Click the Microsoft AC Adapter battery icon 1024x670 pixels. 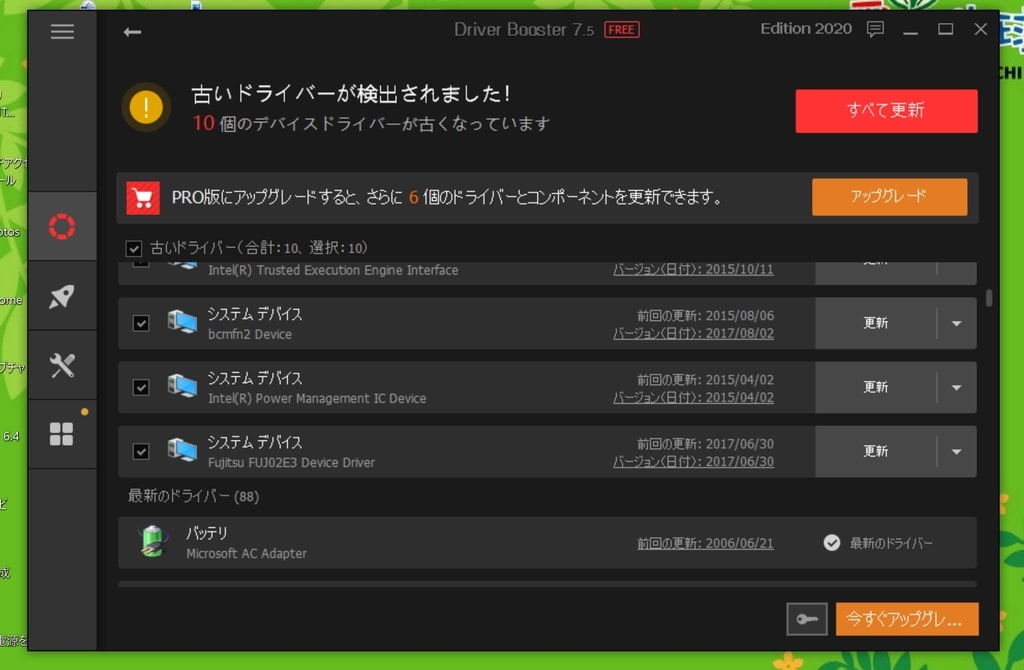[x=153, y=541]
